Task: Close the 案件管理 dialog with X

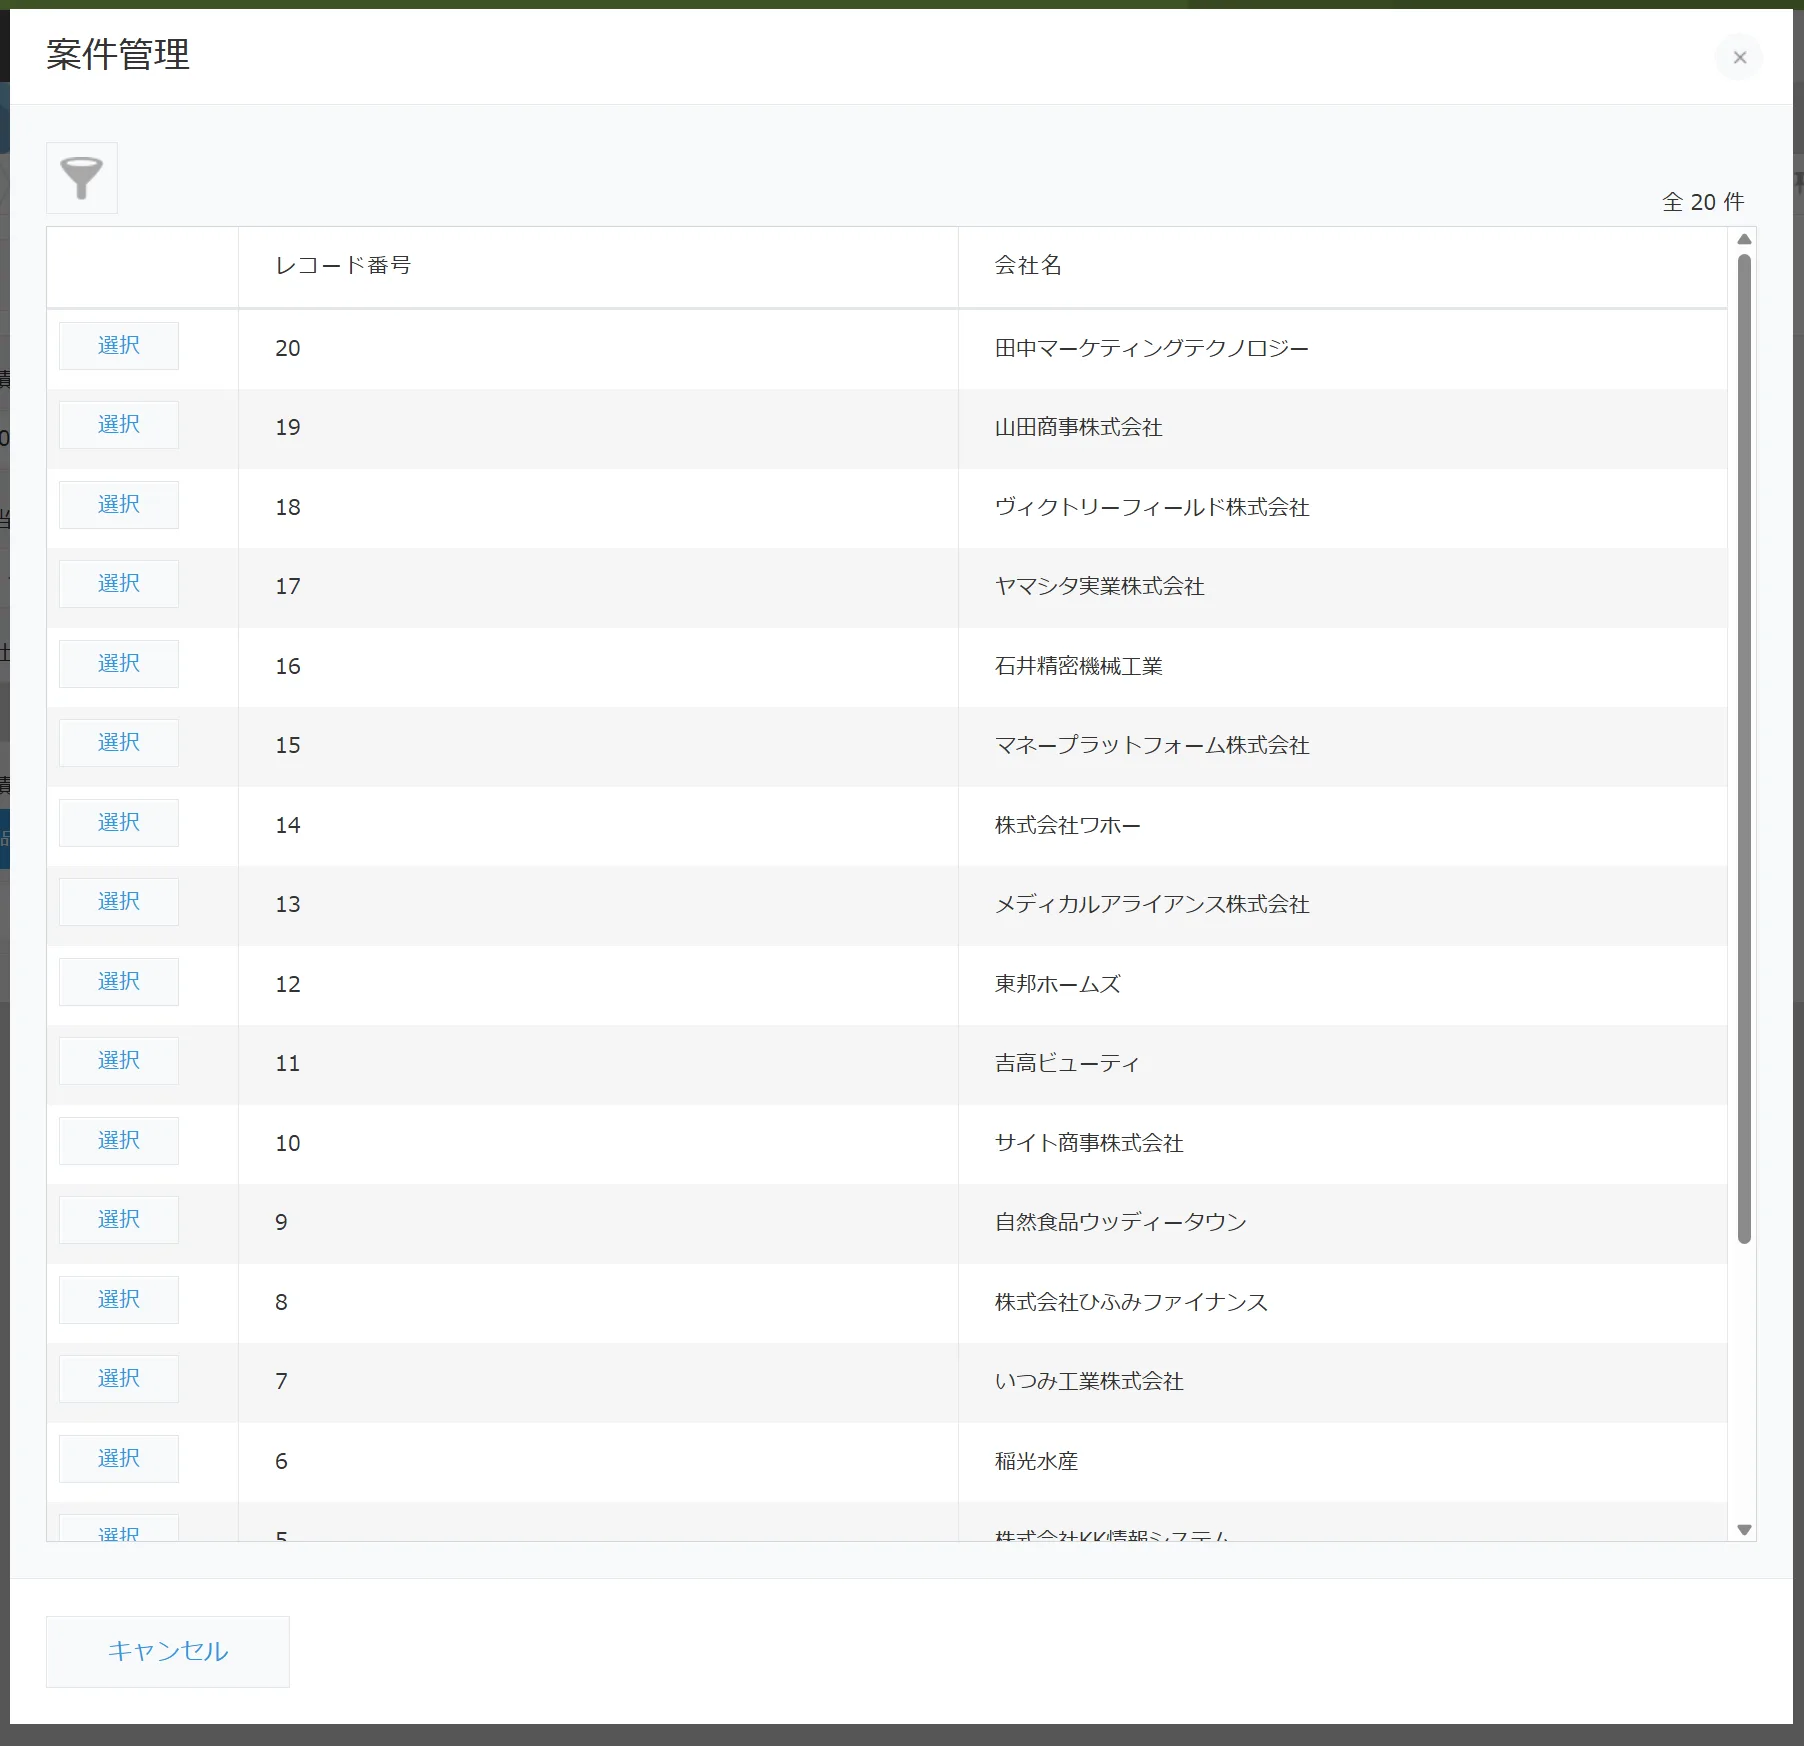Action: 1740,57
